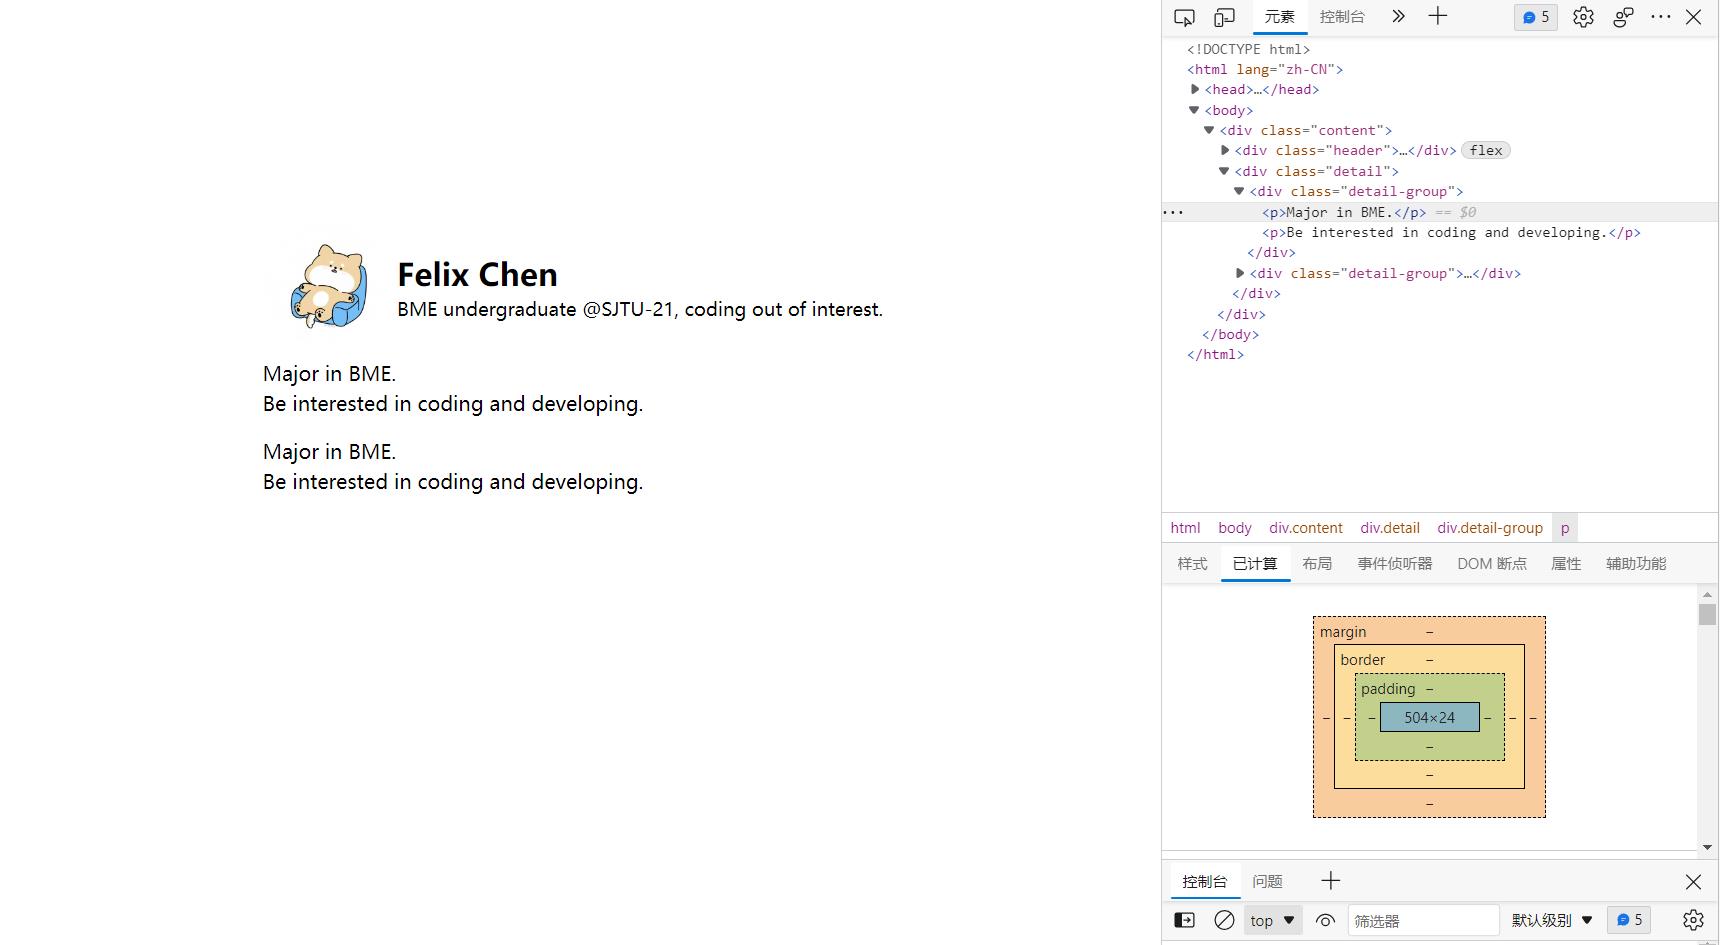
Task: Toggle the flex badge on header div
Action: pyautogui.click(x=1486, y=150)
